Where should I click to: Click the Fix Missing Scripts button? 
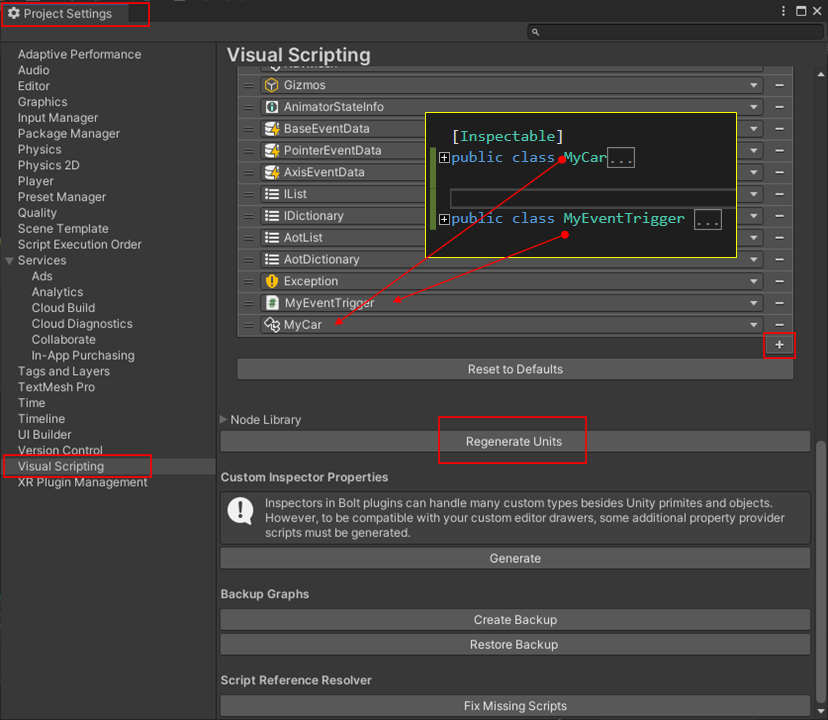[x=515, y=706]
